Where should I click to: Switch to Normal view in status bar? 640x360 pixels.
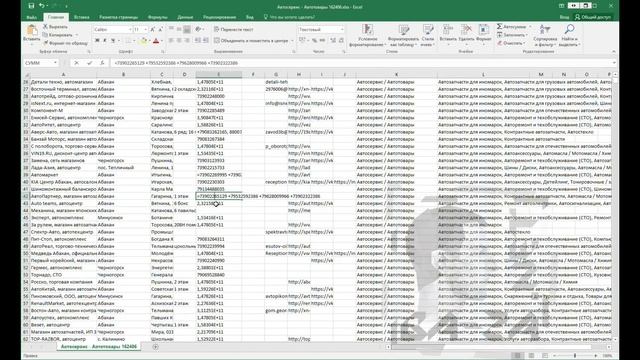point(518,356)
